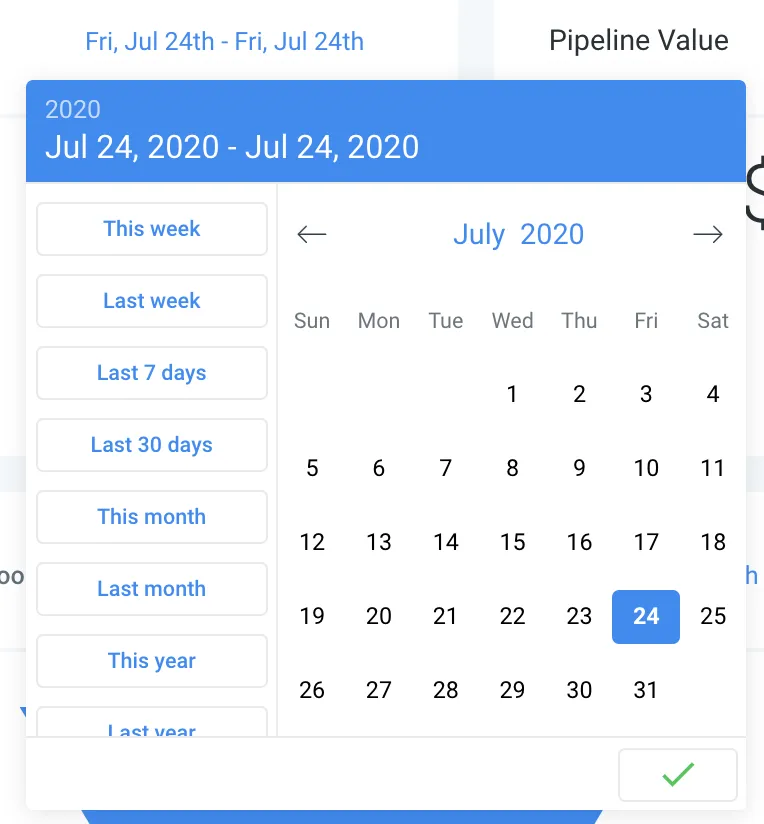Advance to next month with right arrow

[708, 235]
